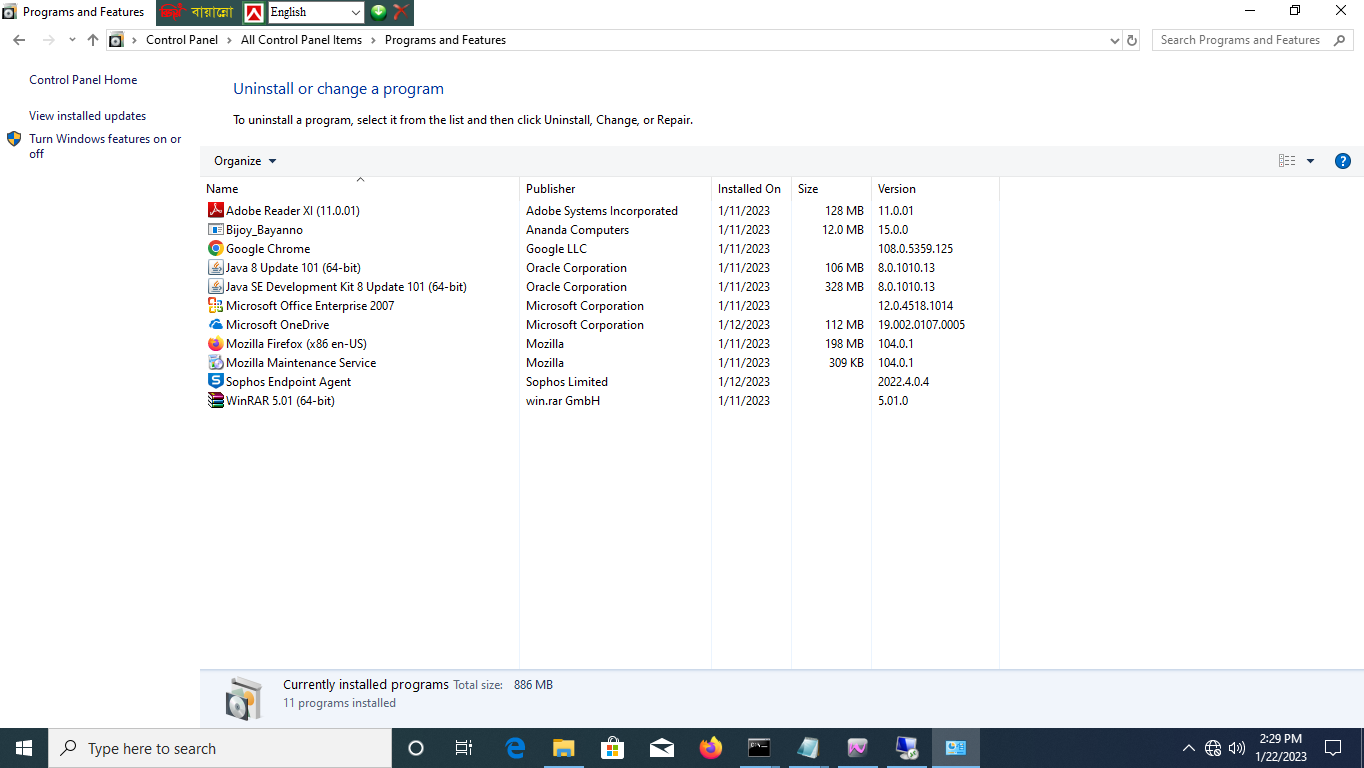
Task: Open the Control Panel Home link
Action: pos(83,80)
